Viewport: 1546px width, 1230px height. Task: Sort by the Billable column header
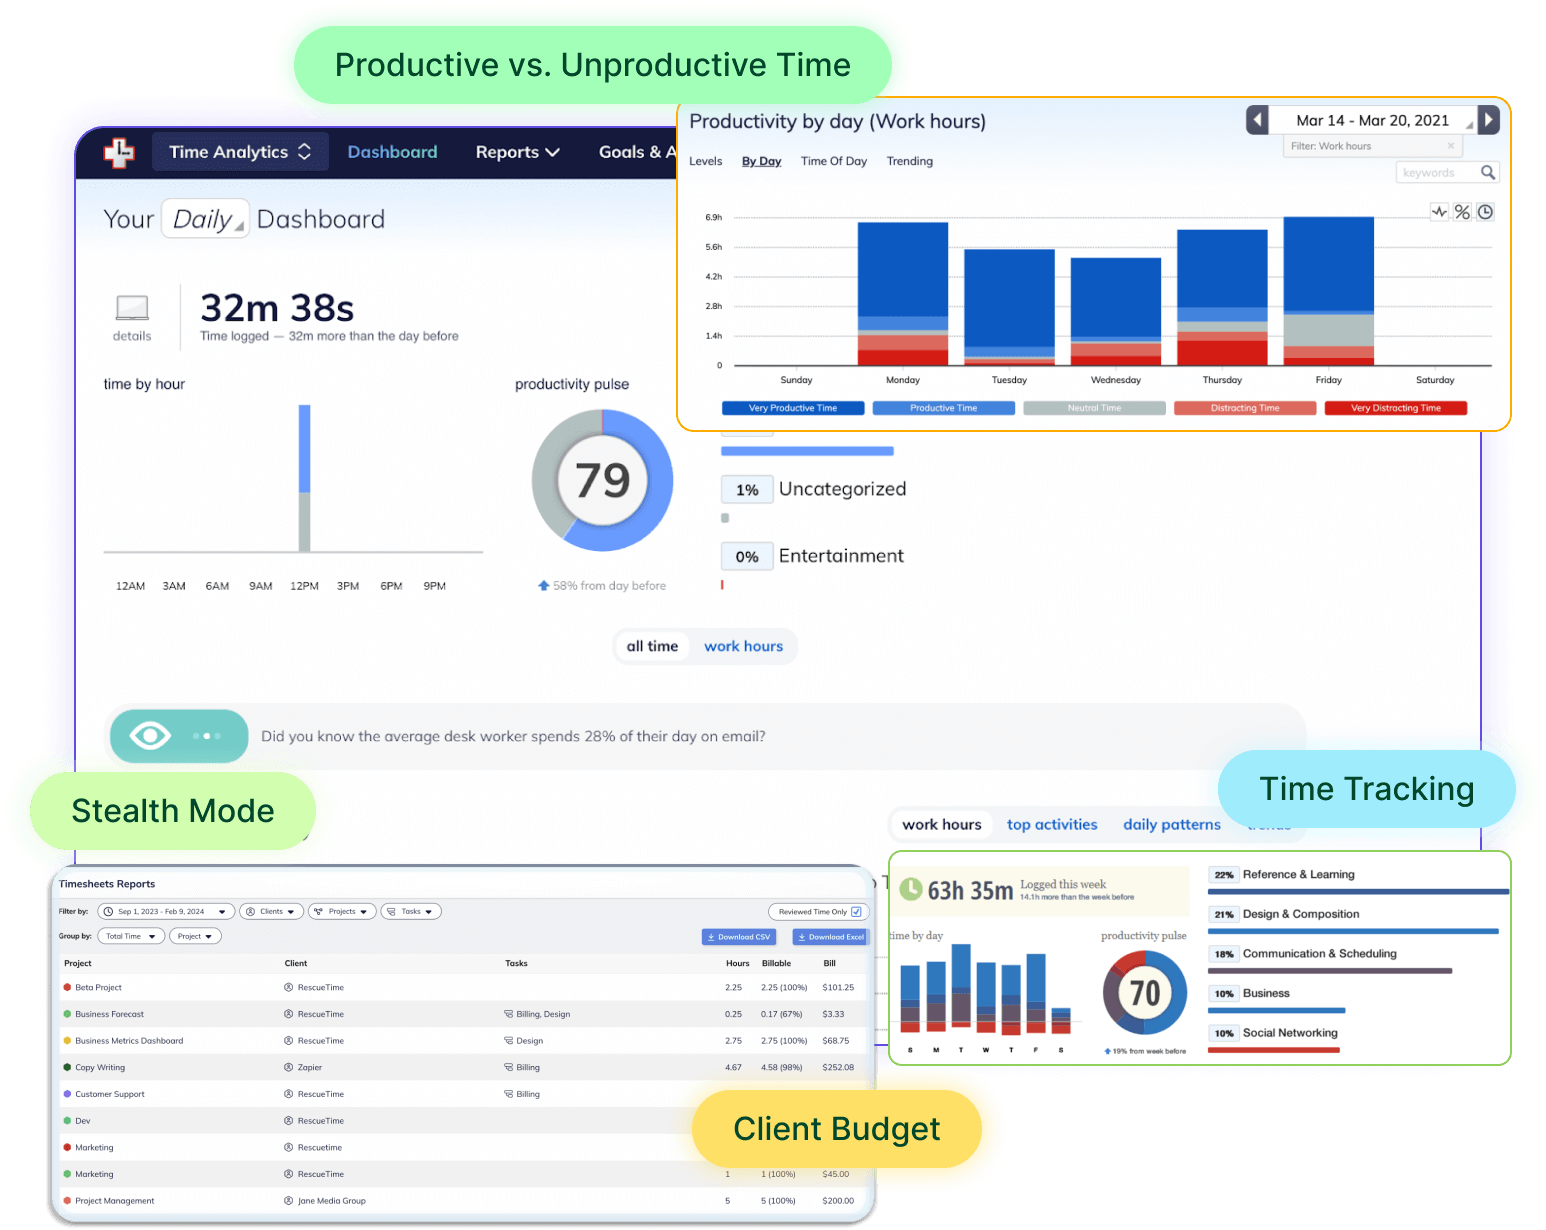(777, 963)
